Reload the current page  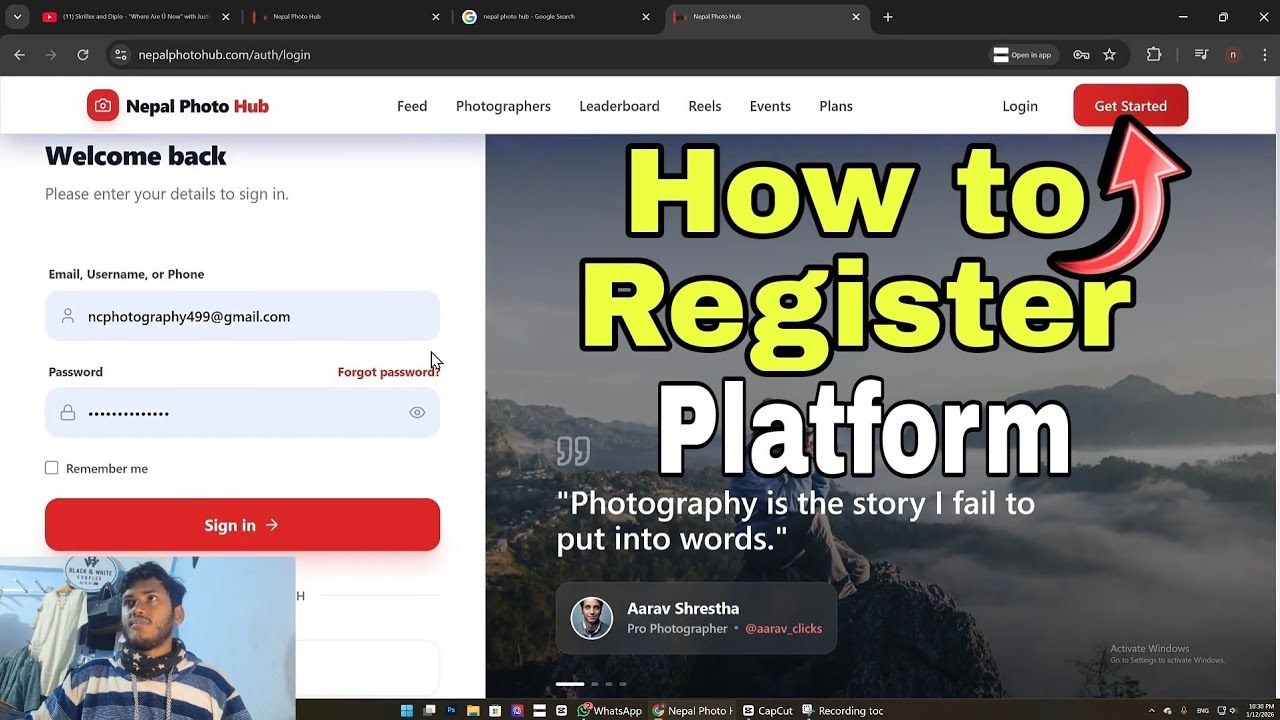click(83, 55)
